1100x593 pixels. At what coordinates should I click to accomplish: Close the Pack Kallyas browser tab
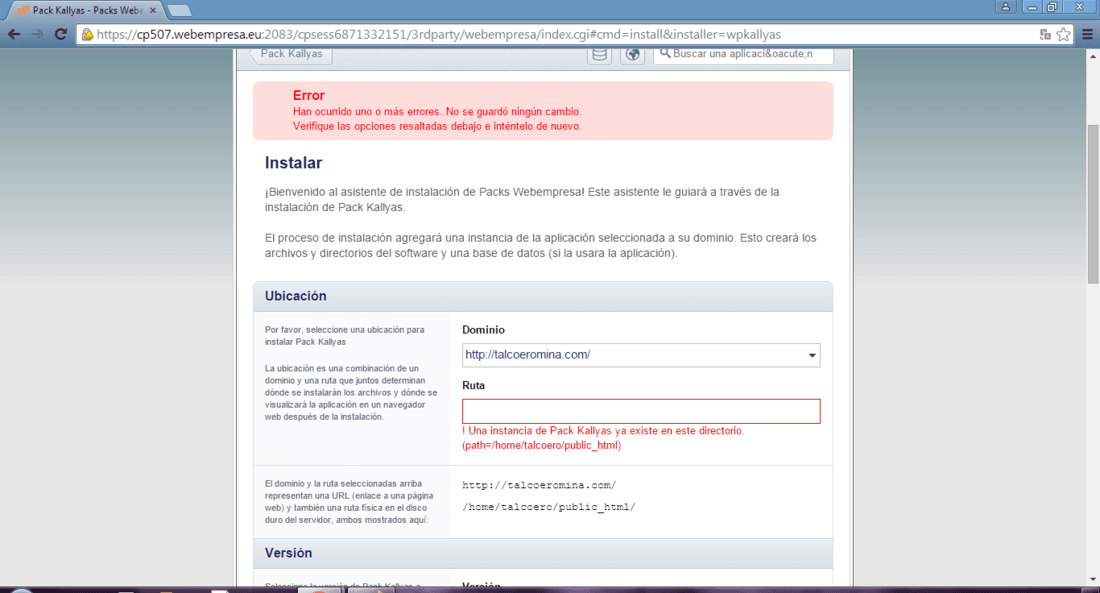(153, 11)
